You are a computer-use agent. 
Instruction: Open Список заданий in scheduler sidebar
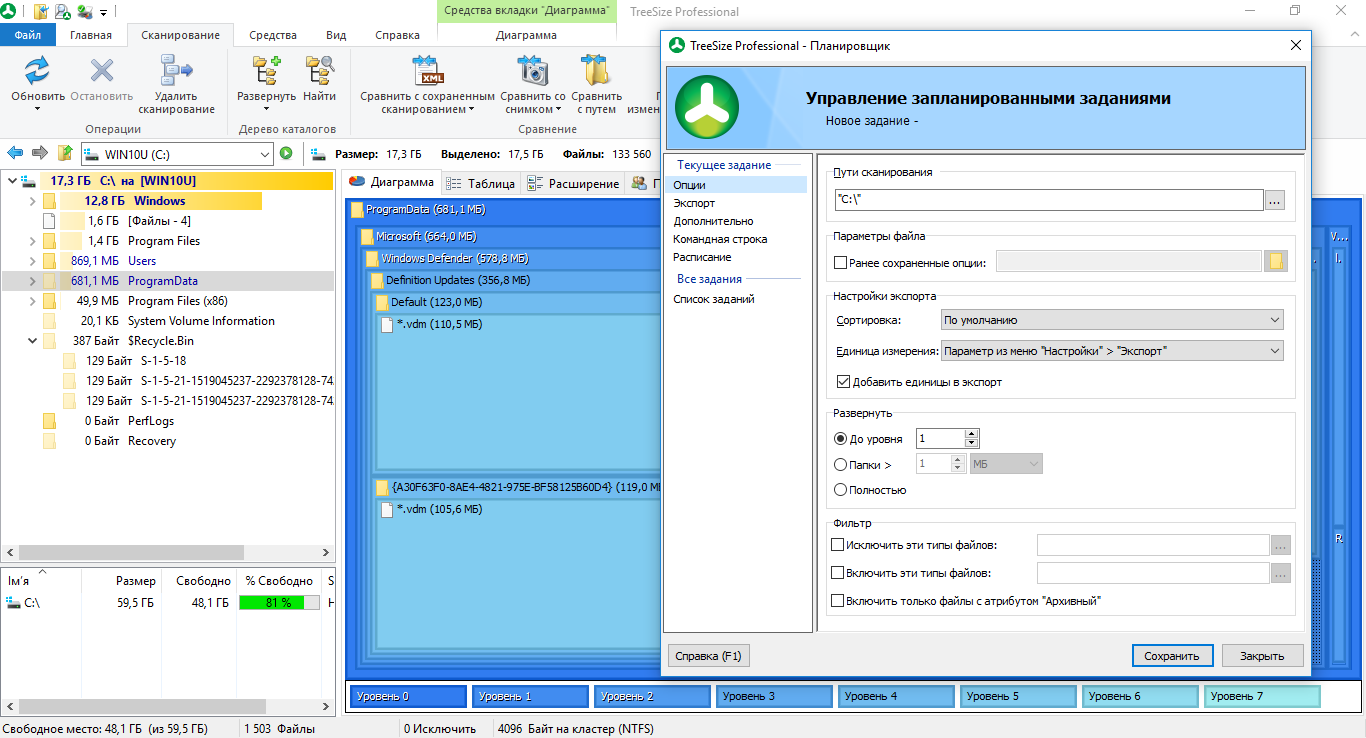click(x=714, y=299)
